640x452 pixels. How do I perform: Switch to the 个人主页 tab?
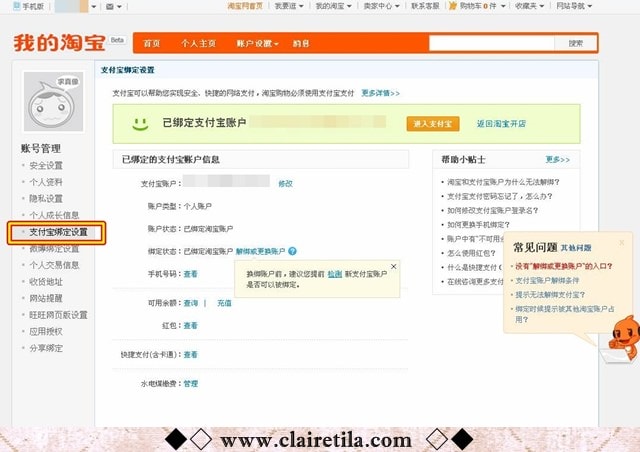199,44
